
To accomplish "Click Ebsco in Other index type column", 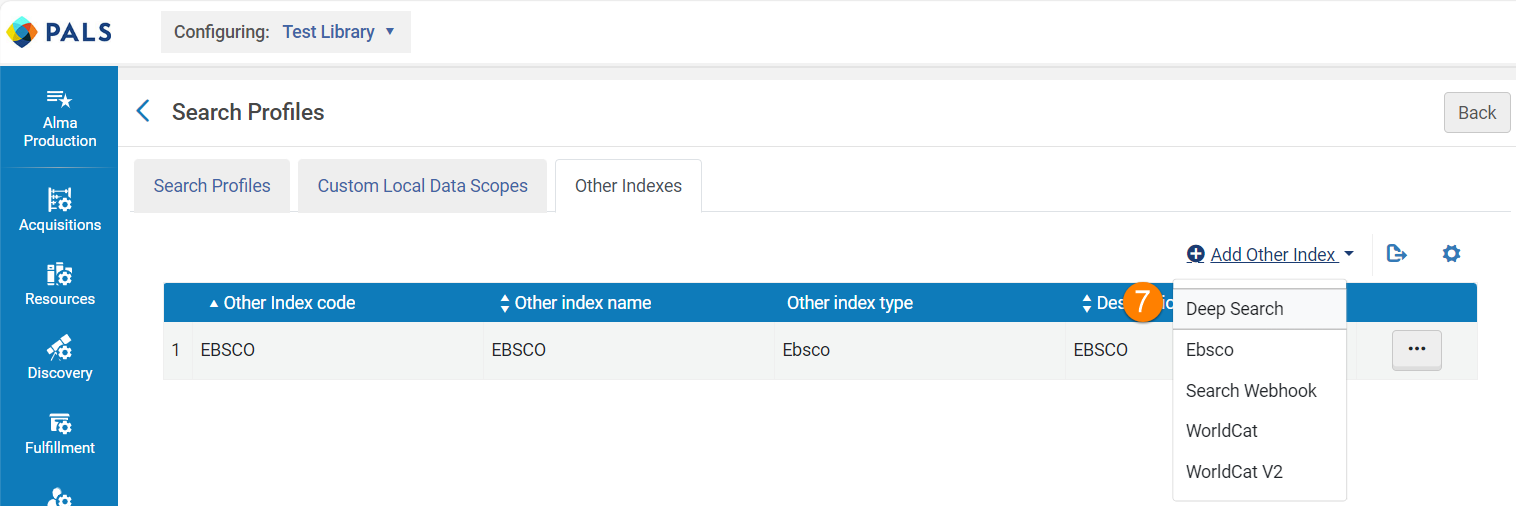I will tap(806, 350).
